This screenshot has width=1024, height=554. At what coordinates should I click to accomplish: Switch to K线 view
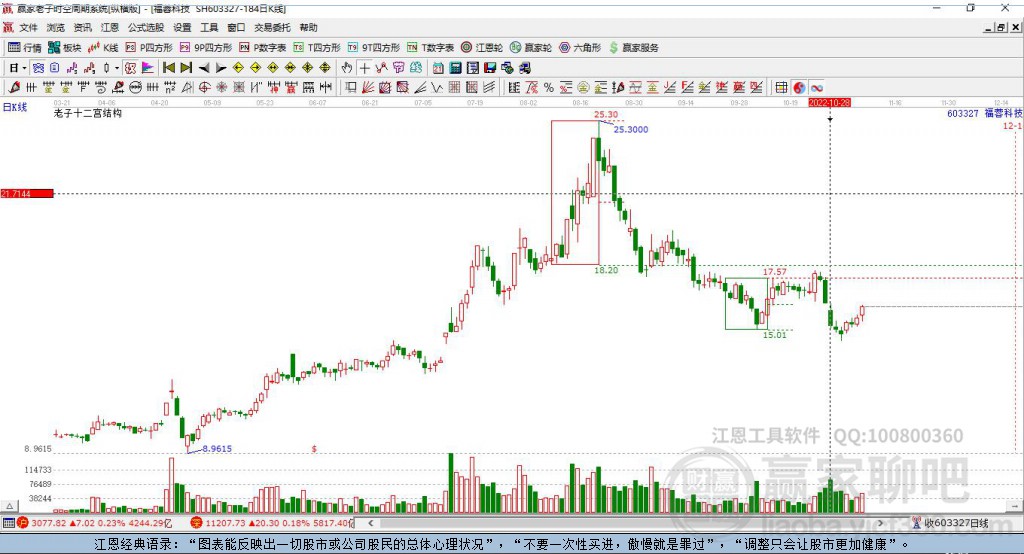[103, 48]
